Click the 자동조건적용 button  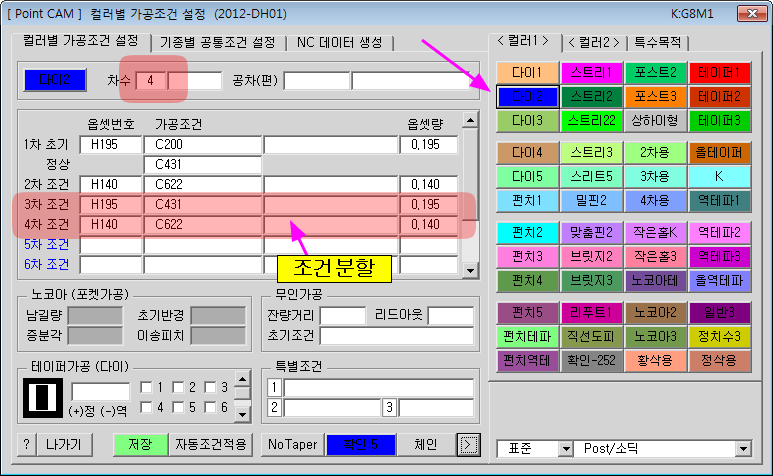(x=211, y=445)
